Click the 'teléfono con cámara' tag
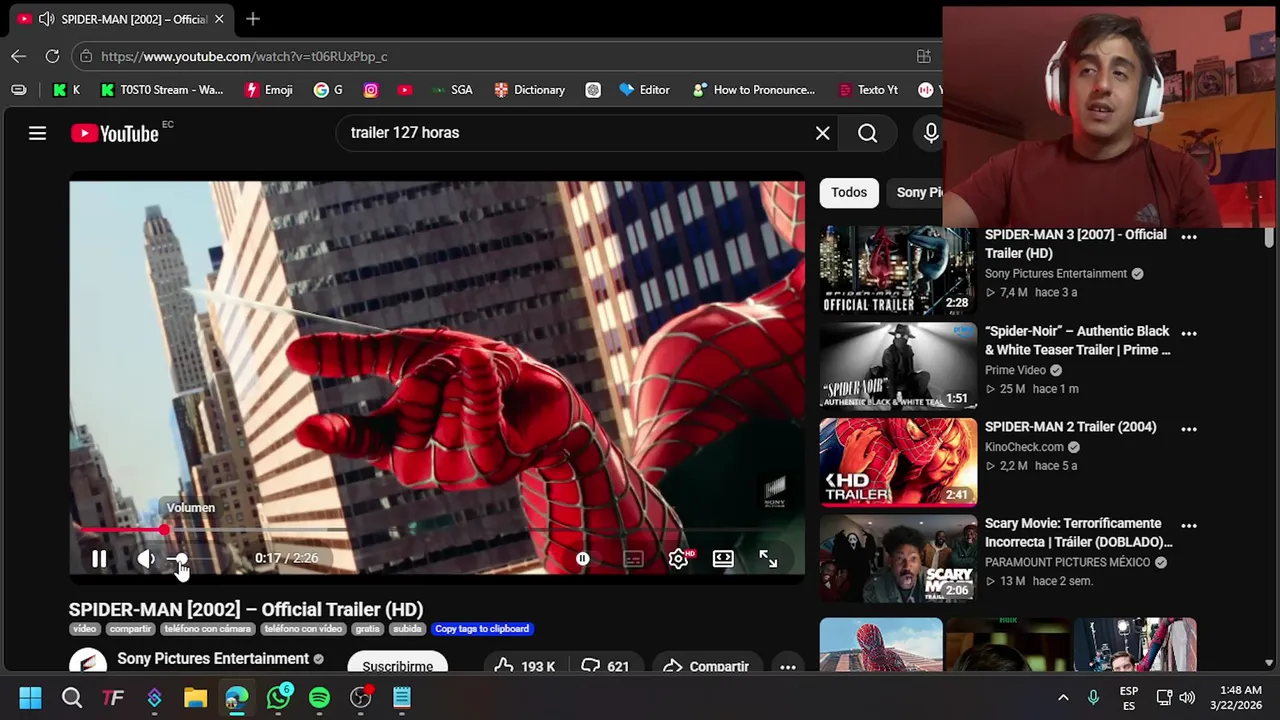The height and width of the screenshot is (720, 1280). [x=208, y=629]
